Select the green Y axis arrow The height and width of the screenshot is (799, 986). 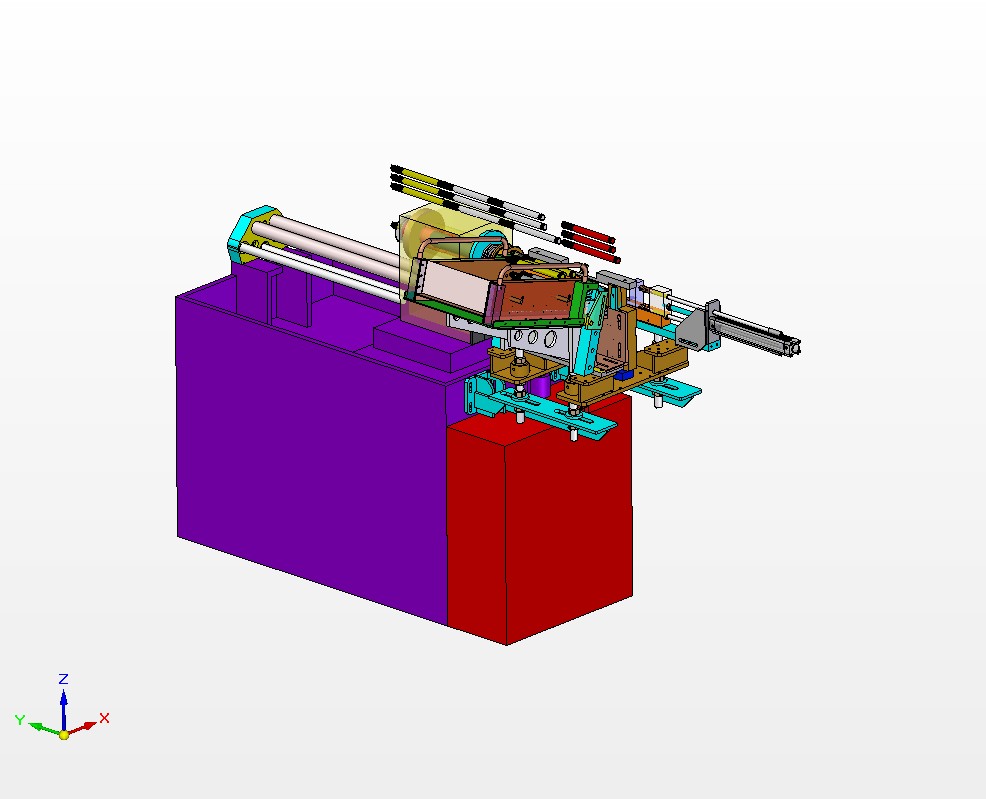click(x=44, y=729)
